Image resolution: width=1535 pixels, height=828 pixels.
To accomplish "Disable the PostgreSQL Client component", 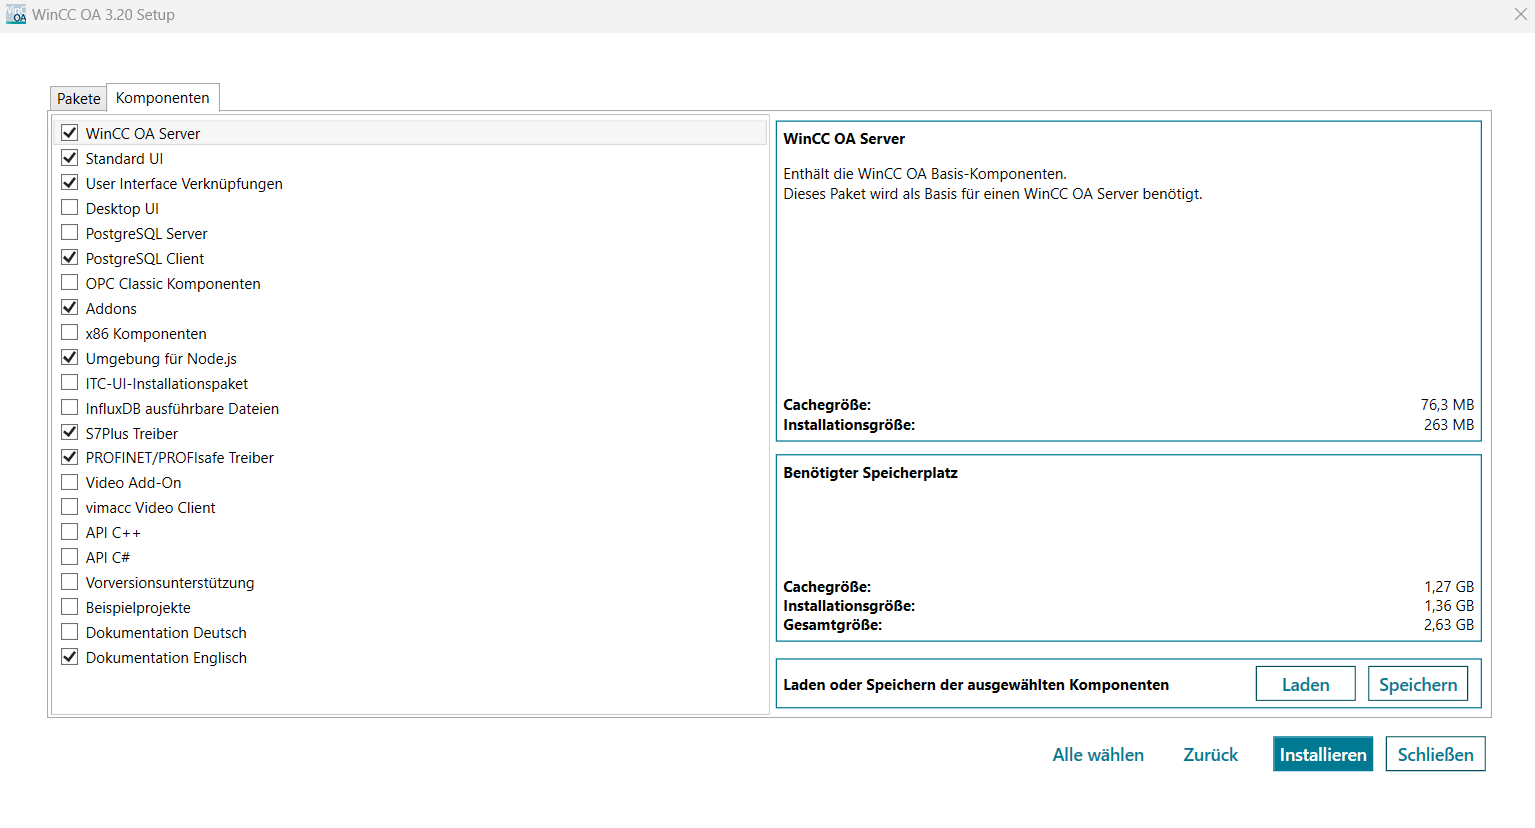I will [70, 257].
